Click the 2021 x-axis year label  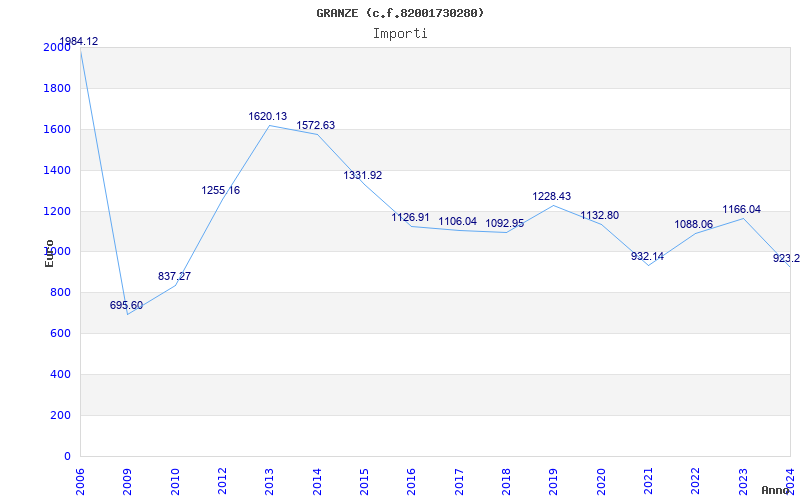648,482
